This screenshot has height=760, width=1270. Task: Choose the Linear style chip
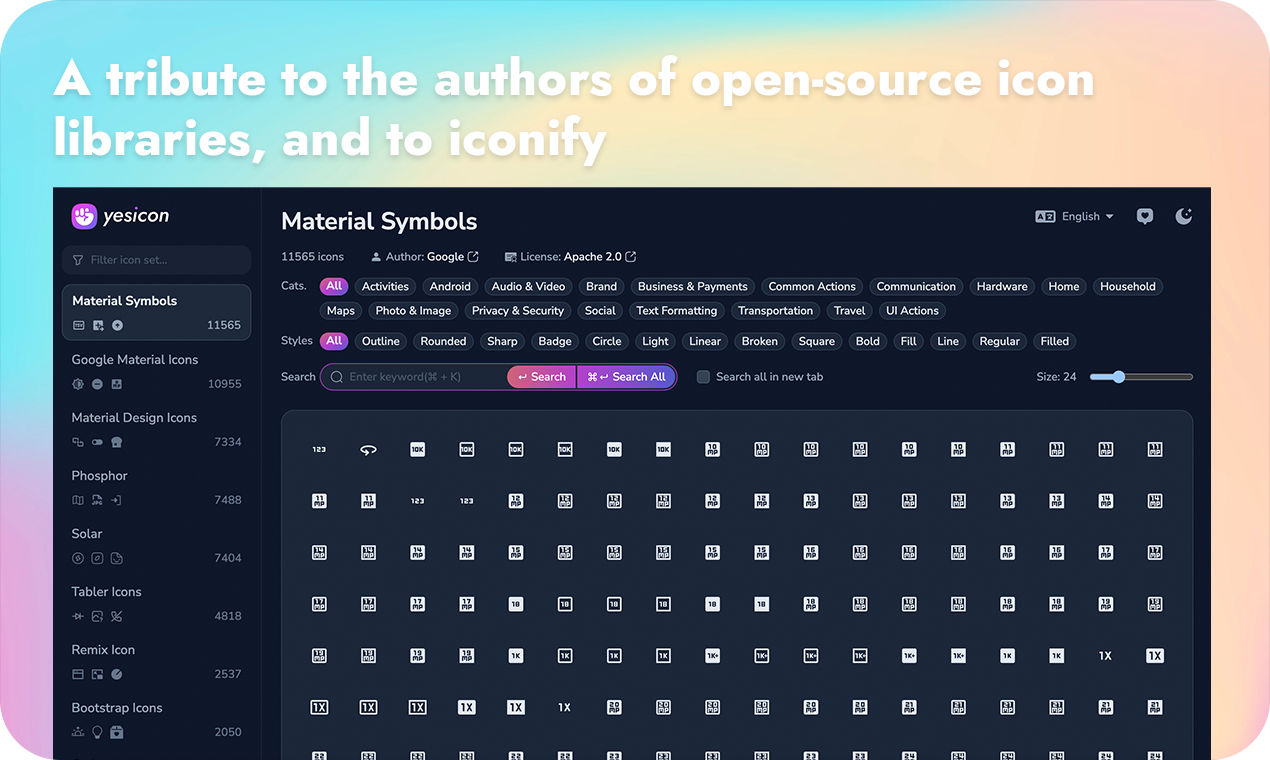click(705, 341)
